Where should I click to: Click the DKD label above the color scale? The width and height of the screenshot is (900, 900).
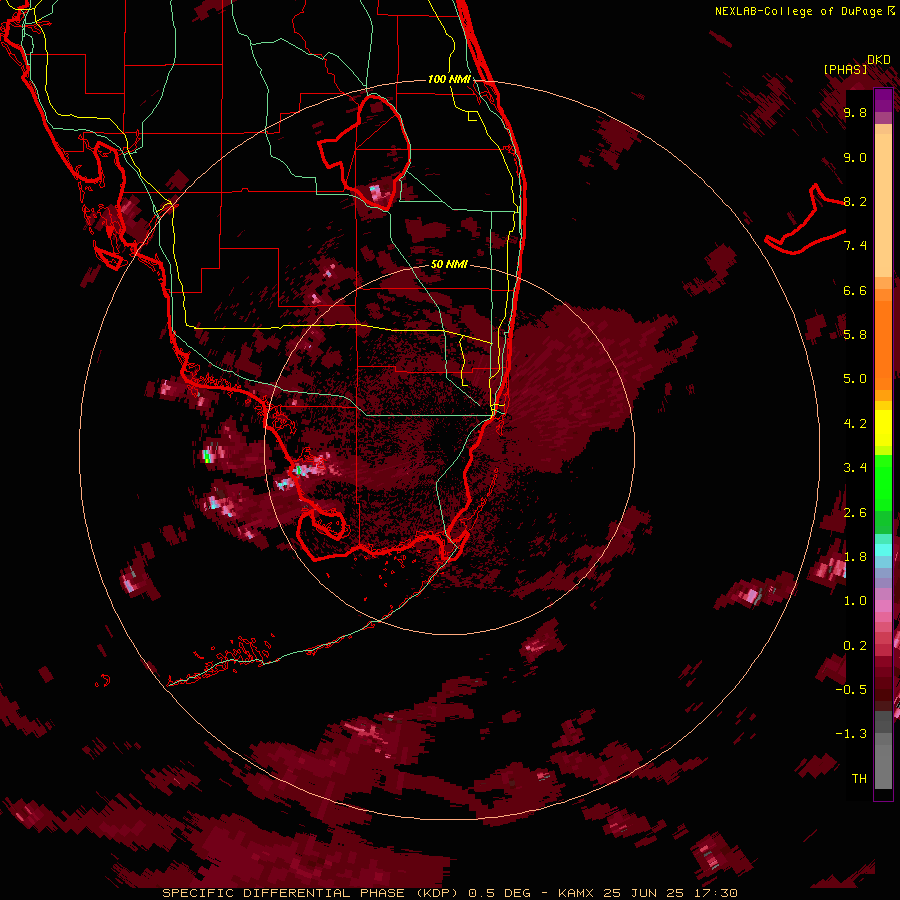(879, 60)
